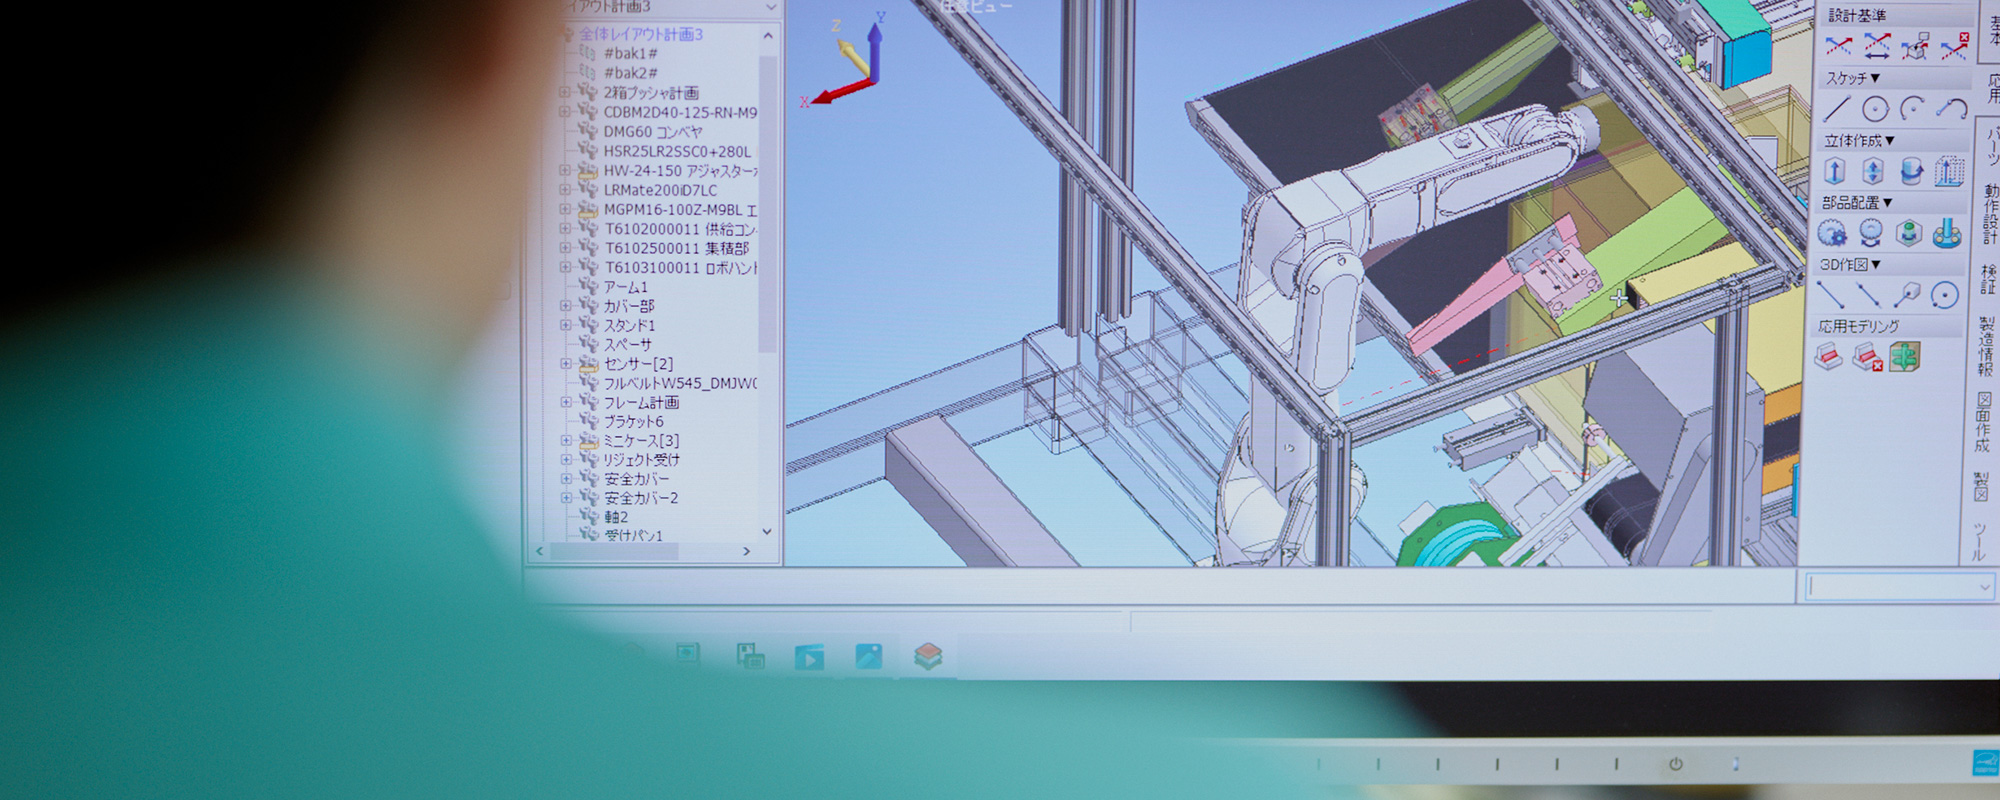Select the 3D drawing circle tool
This screenshot has height=800, width=2000.
[x=1944, y=295]
